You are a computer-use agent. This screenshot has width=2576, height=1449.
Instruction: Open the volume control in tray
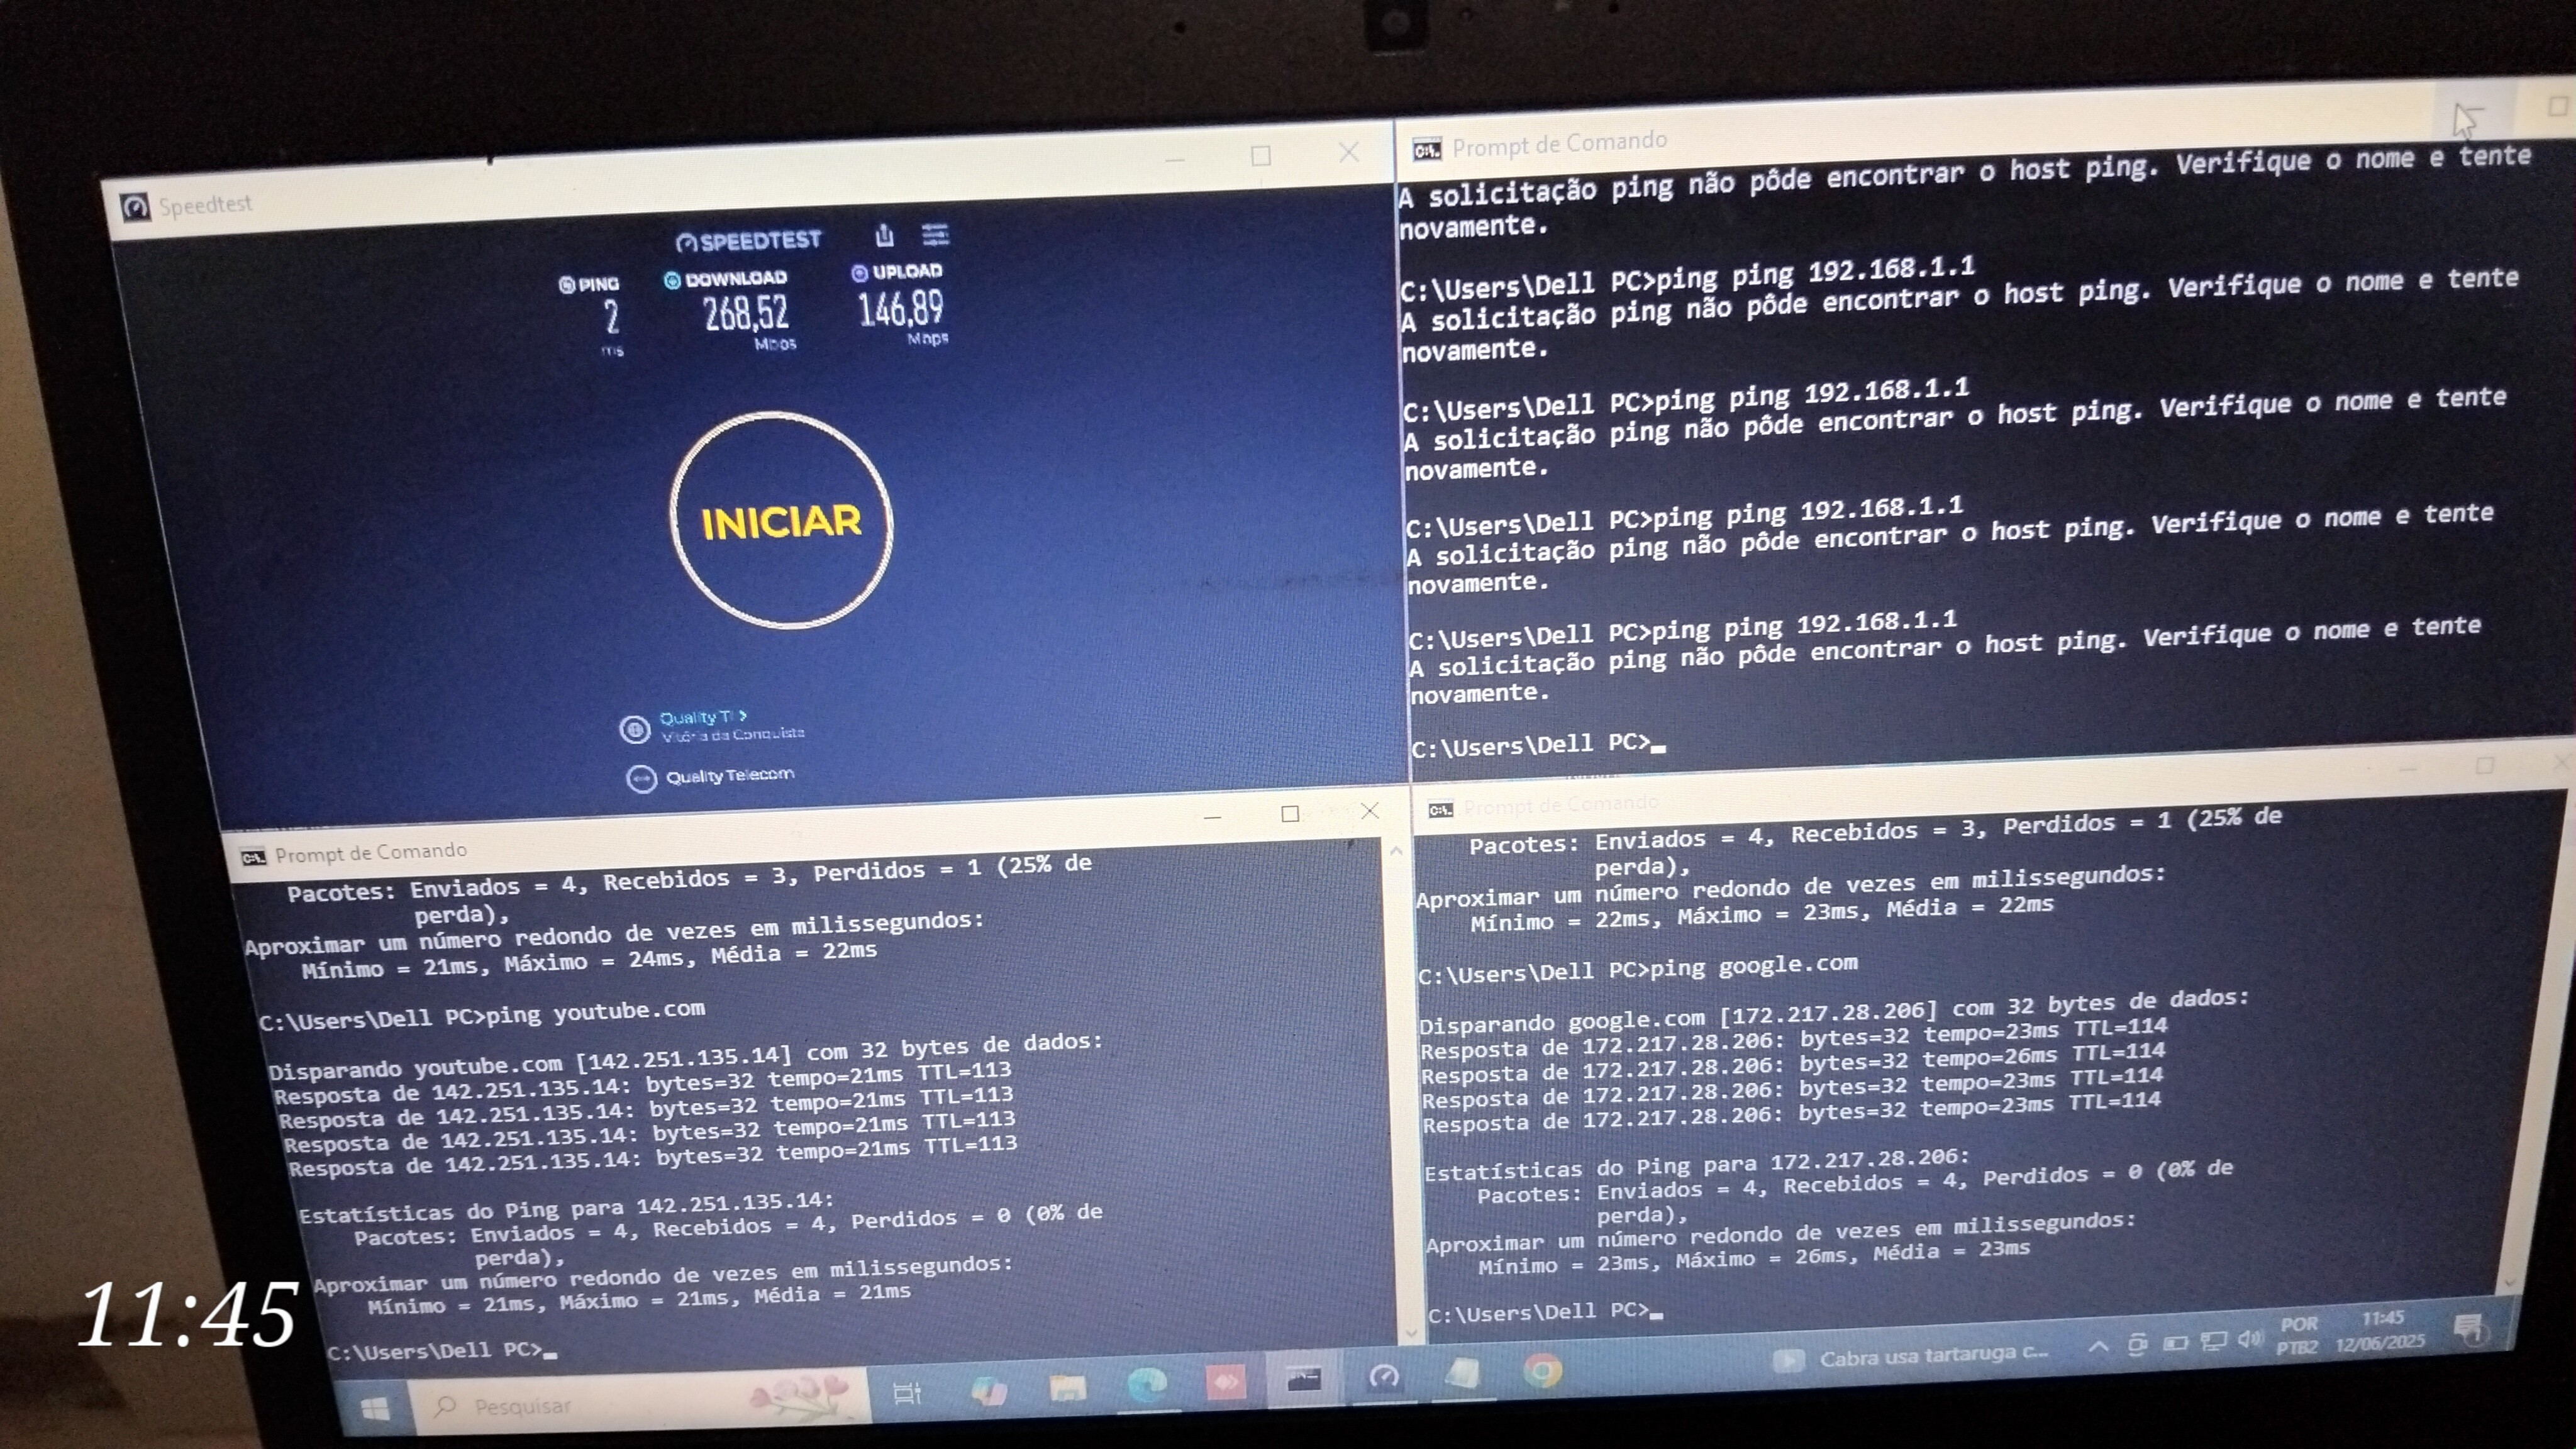click(2250, 1339)
